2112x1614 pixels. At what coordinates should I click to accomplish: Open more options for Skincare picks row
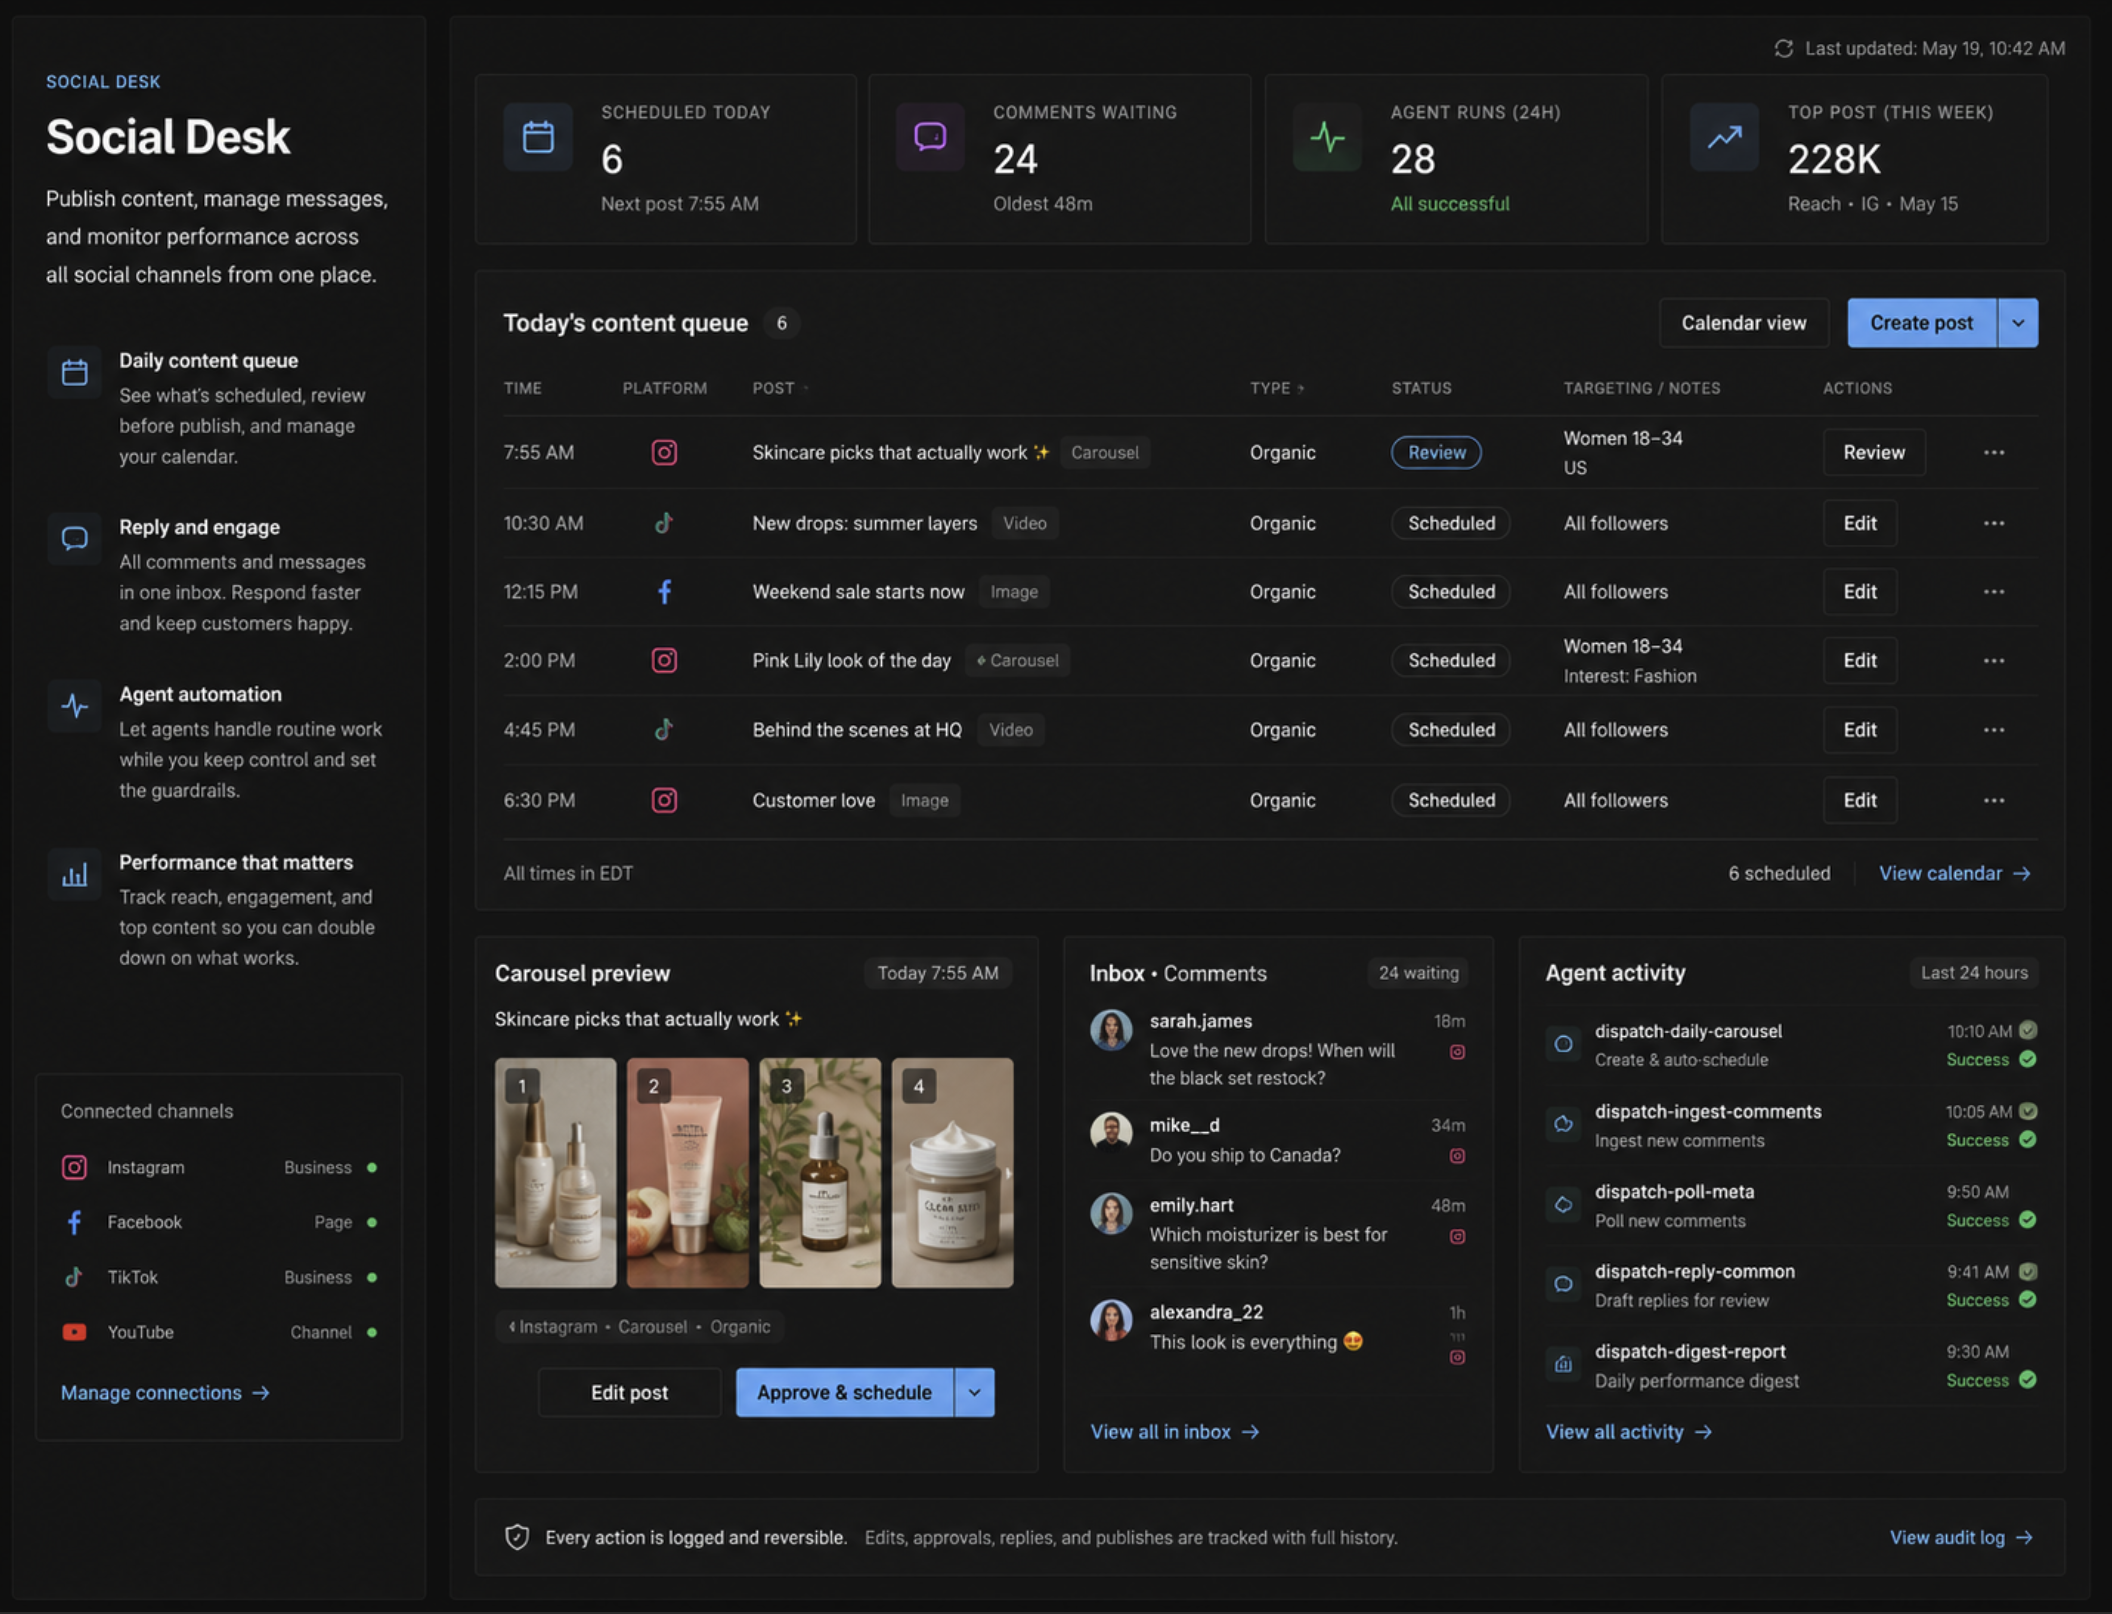(x=1994, y=452)
